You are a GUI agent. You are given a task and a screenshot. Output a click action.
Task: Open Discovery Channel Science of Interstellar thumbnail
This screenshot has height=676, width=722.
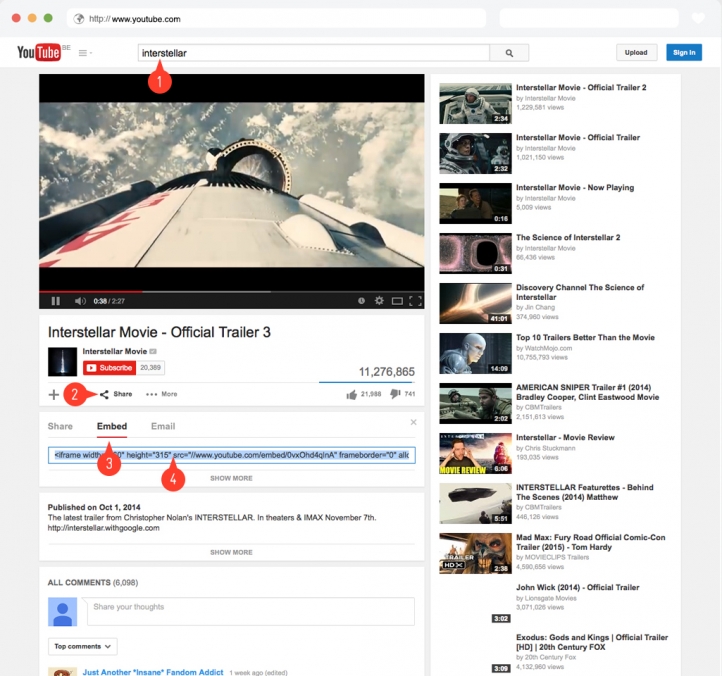(475, 303)
